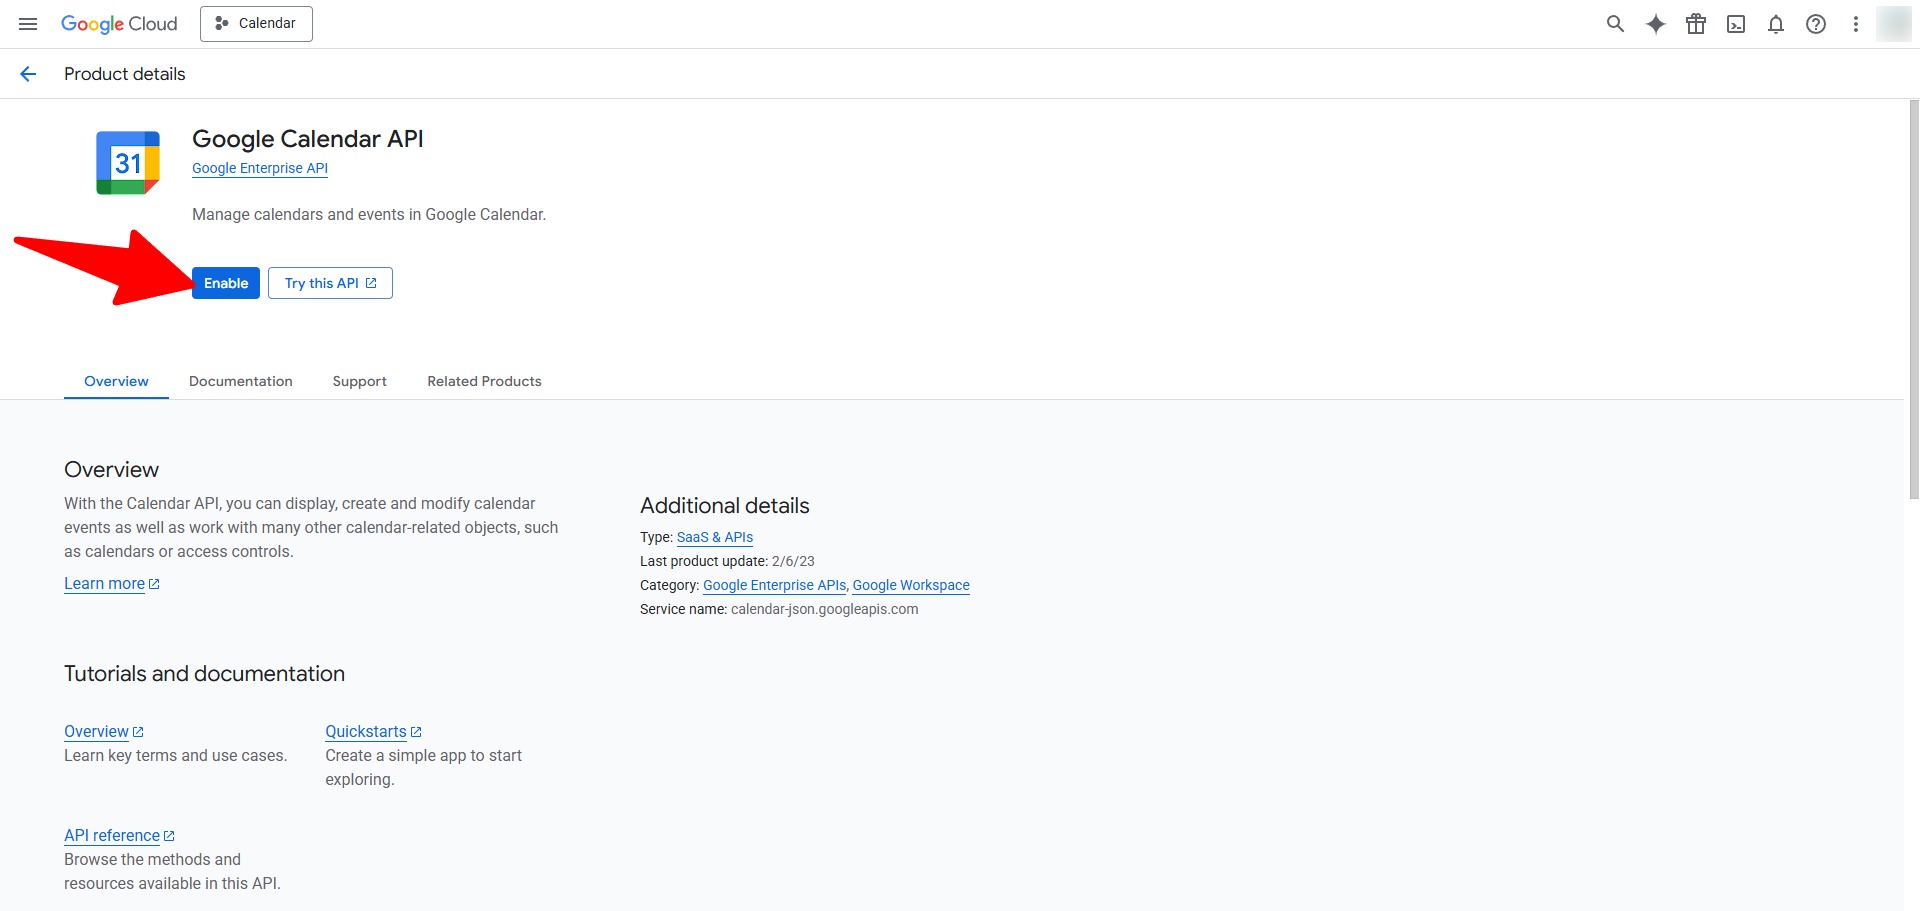Open the Overview tutorial link

coord(104,732)
